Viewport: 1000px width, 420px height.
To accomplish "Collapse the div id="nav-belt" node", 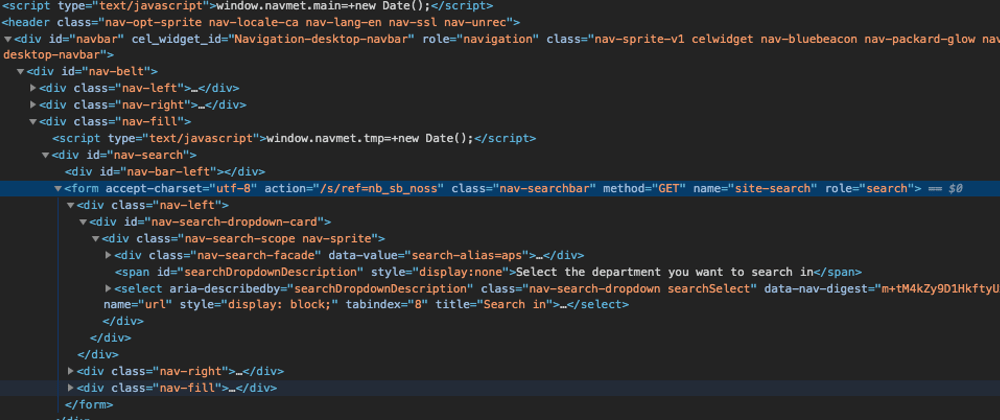I will click(x=20, y=72).
